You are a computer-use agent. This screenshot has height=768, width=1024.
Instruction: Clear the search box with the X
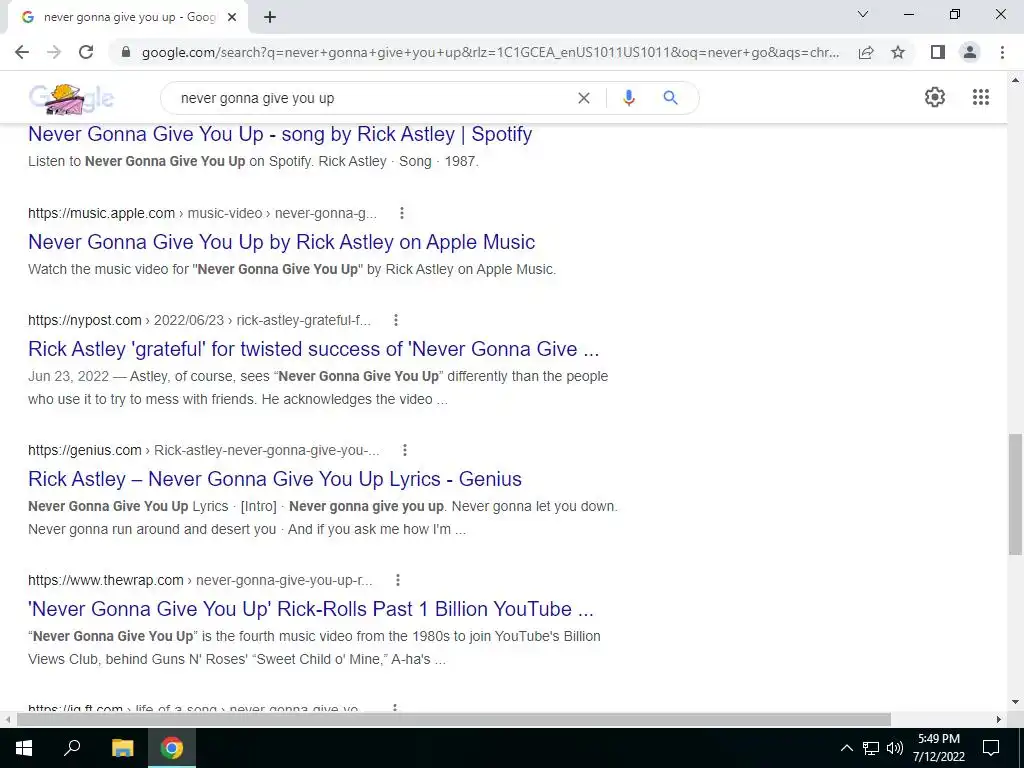tap(584, 98)
